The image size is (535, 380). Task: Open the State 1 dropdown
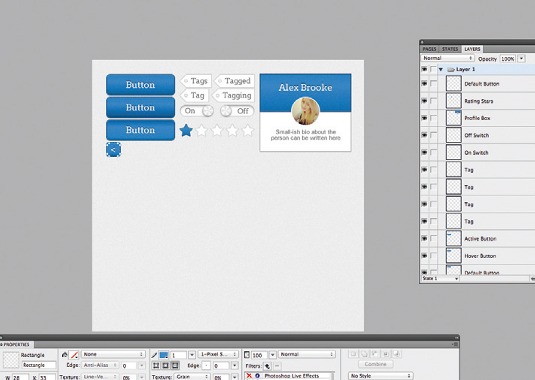[x=440, y=279]
